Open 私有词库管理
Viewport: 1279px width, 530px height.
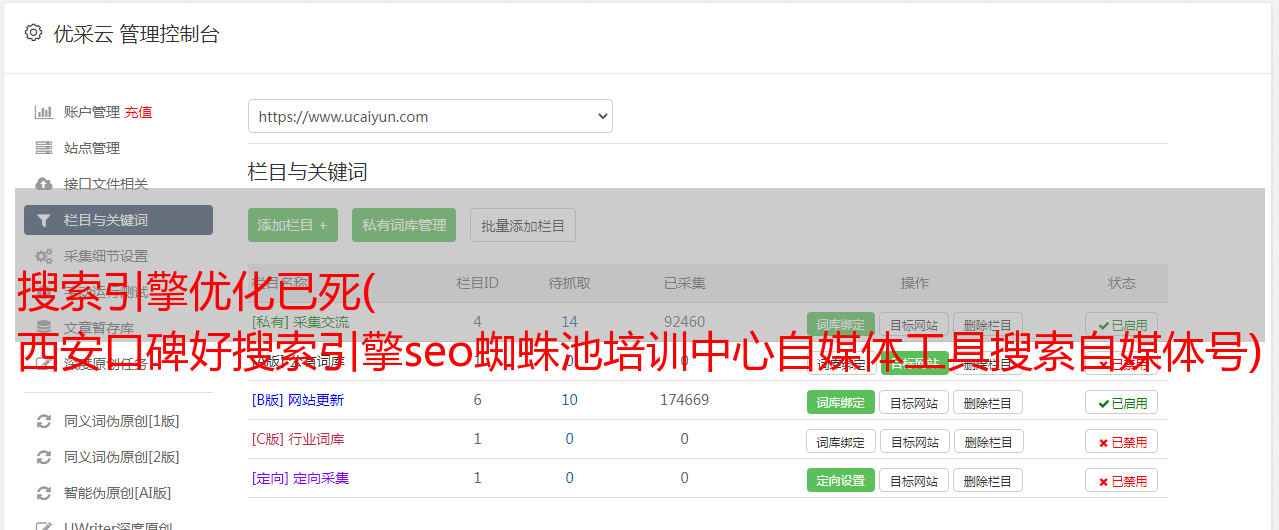click(x=404, y=225)
